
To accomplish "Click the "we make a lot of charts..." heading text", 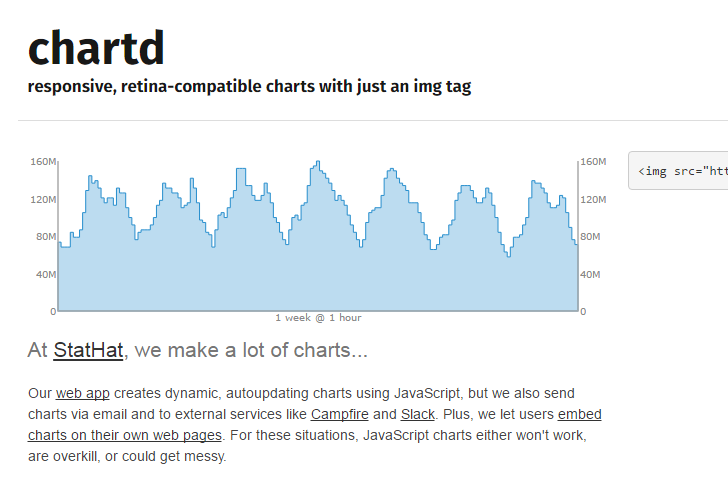I will (x=250, y=350).
